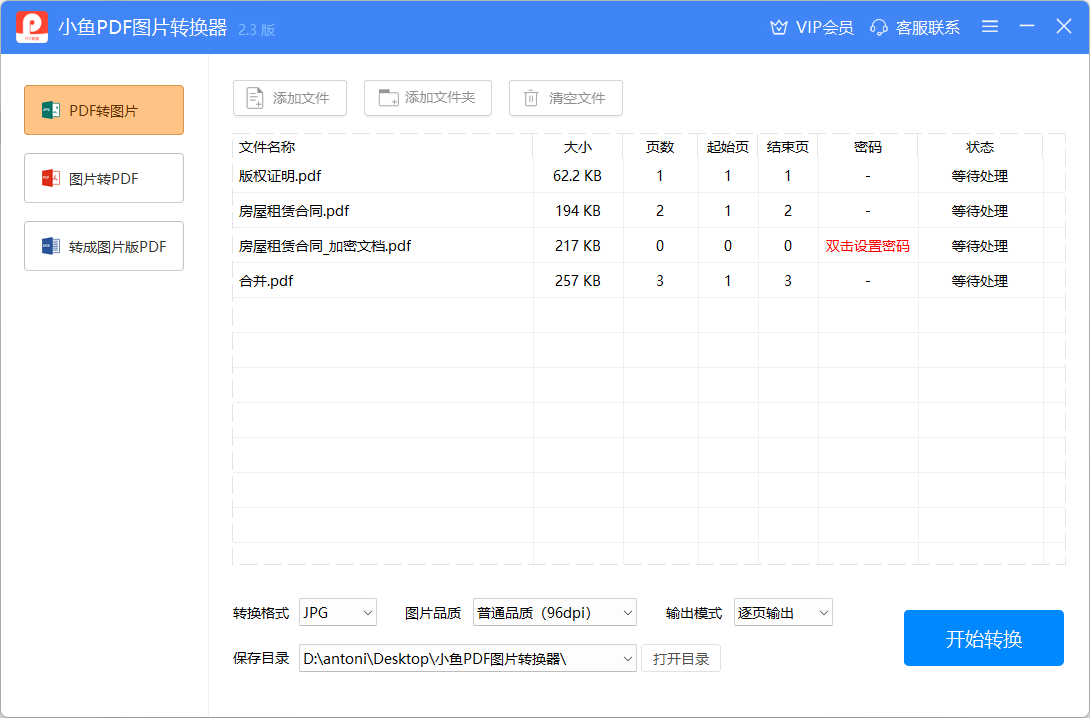Image resolution: width=1090 pixels, height=718 pixels.
Task: Click the 打开目录 button
Action: click(x=680, y=658)
